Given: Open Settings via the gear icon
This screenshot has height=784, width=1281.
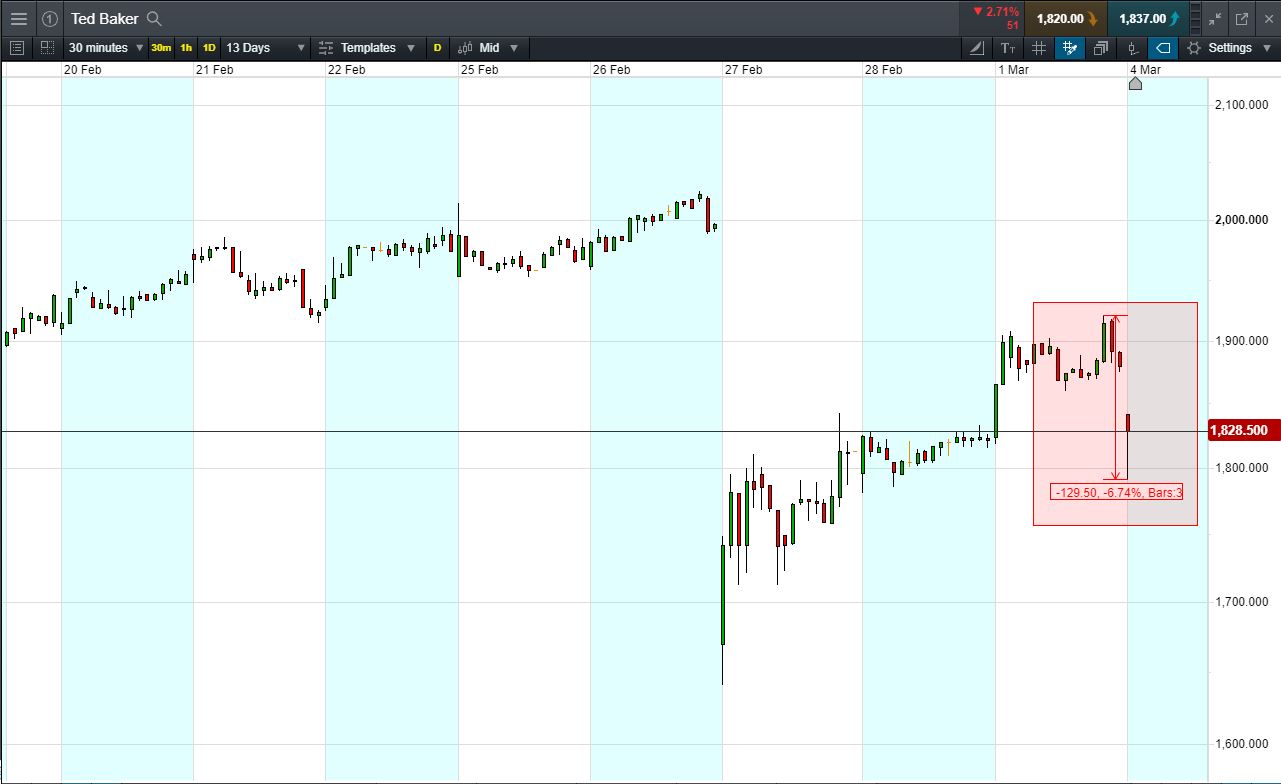Looking at the screenshot, I should point(1193,47).
